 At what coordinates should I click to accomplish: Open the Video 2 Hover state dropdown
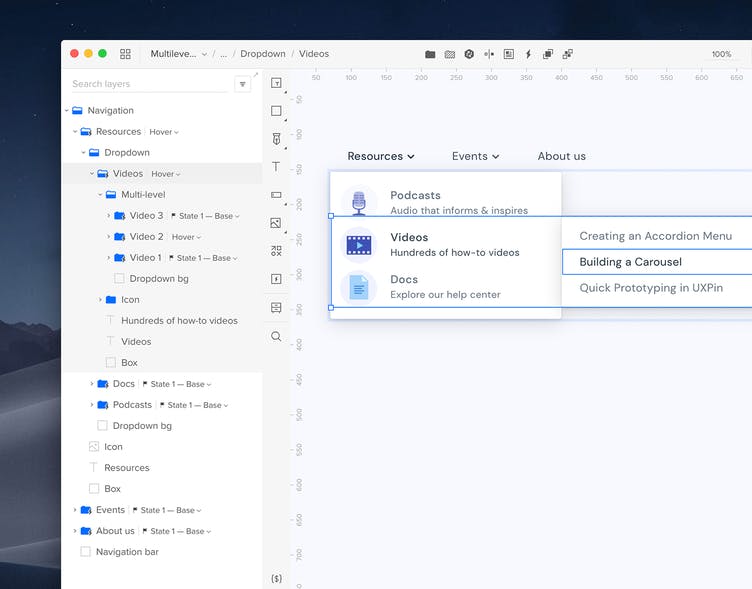[184, 237]
